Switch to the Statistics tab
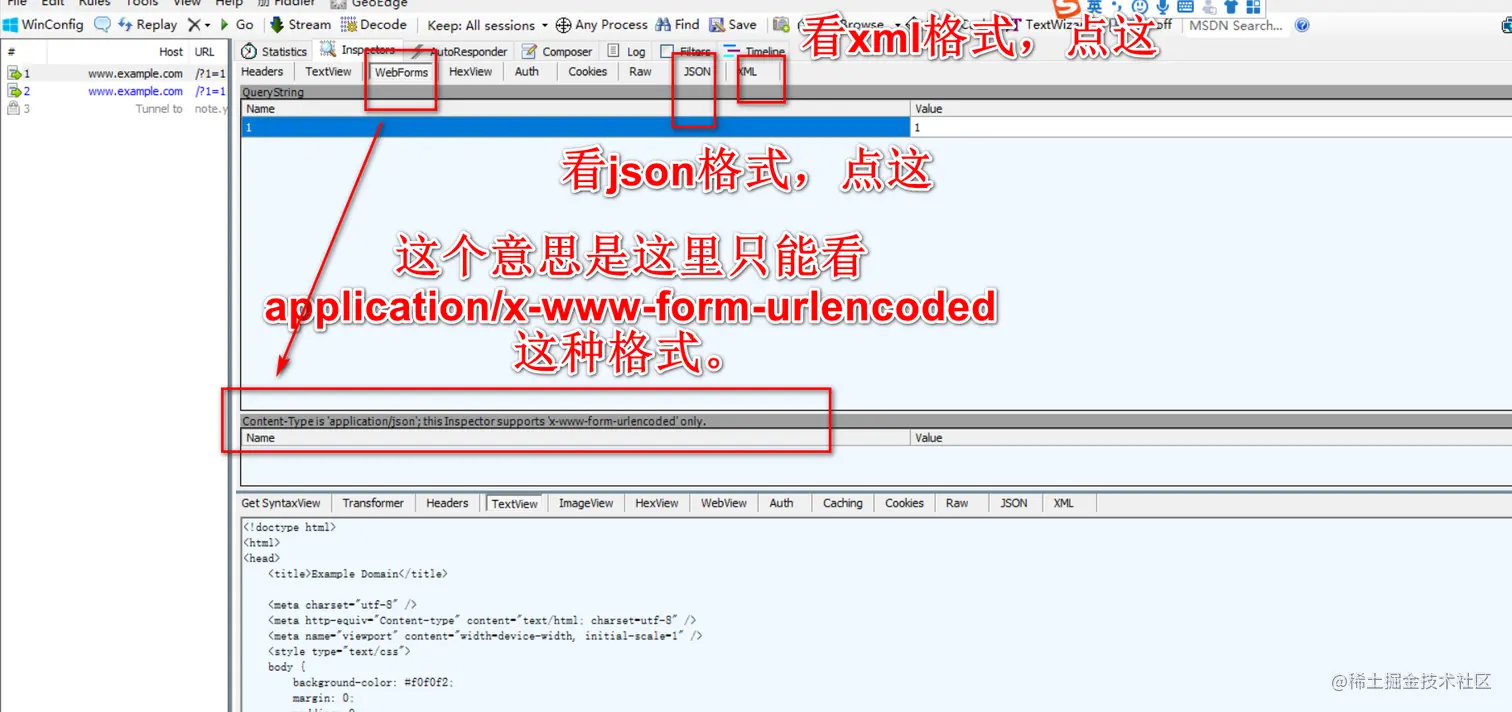1512x712 pixels. pos(274,51)
